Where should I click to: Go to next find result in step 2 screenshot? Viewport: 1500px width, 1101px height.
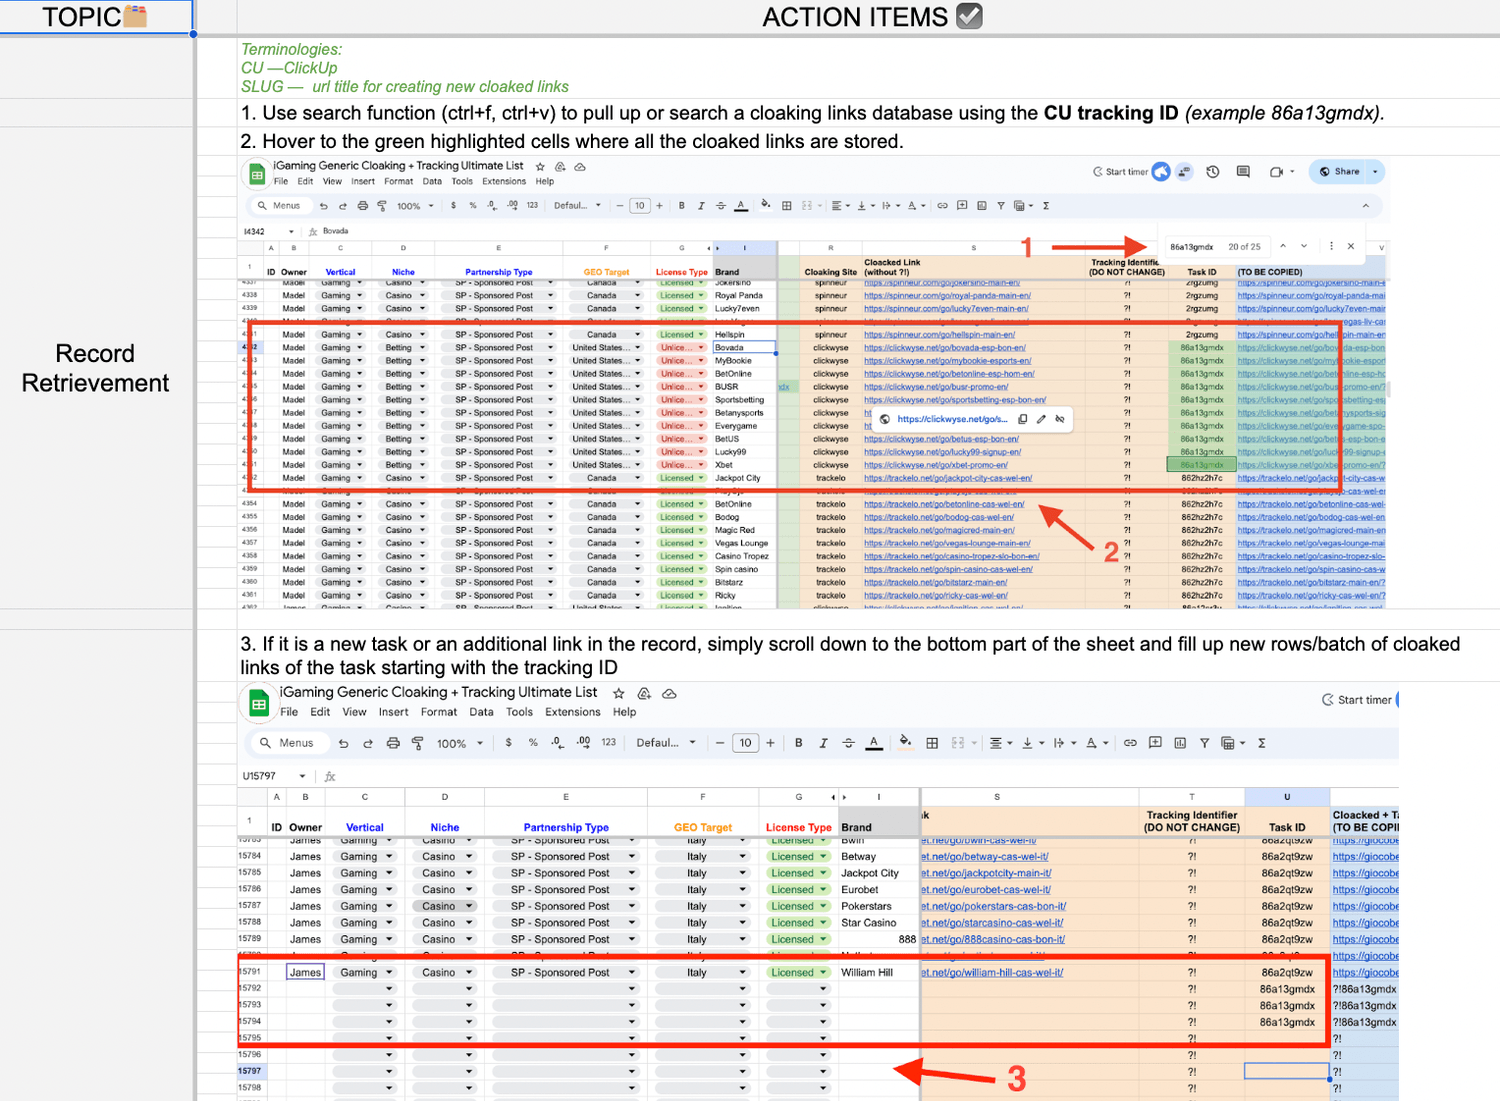click(1304, 246)
